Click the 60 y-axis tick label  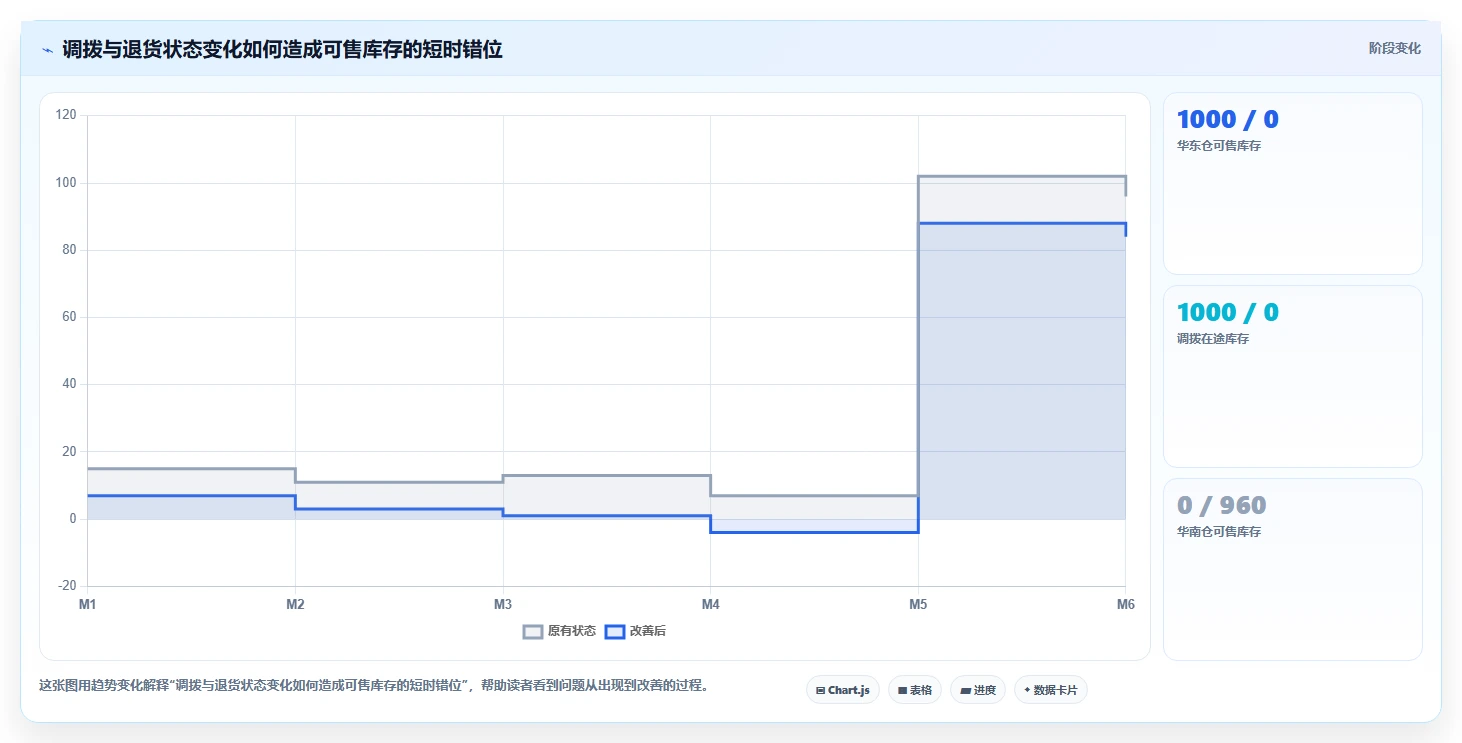69,317
